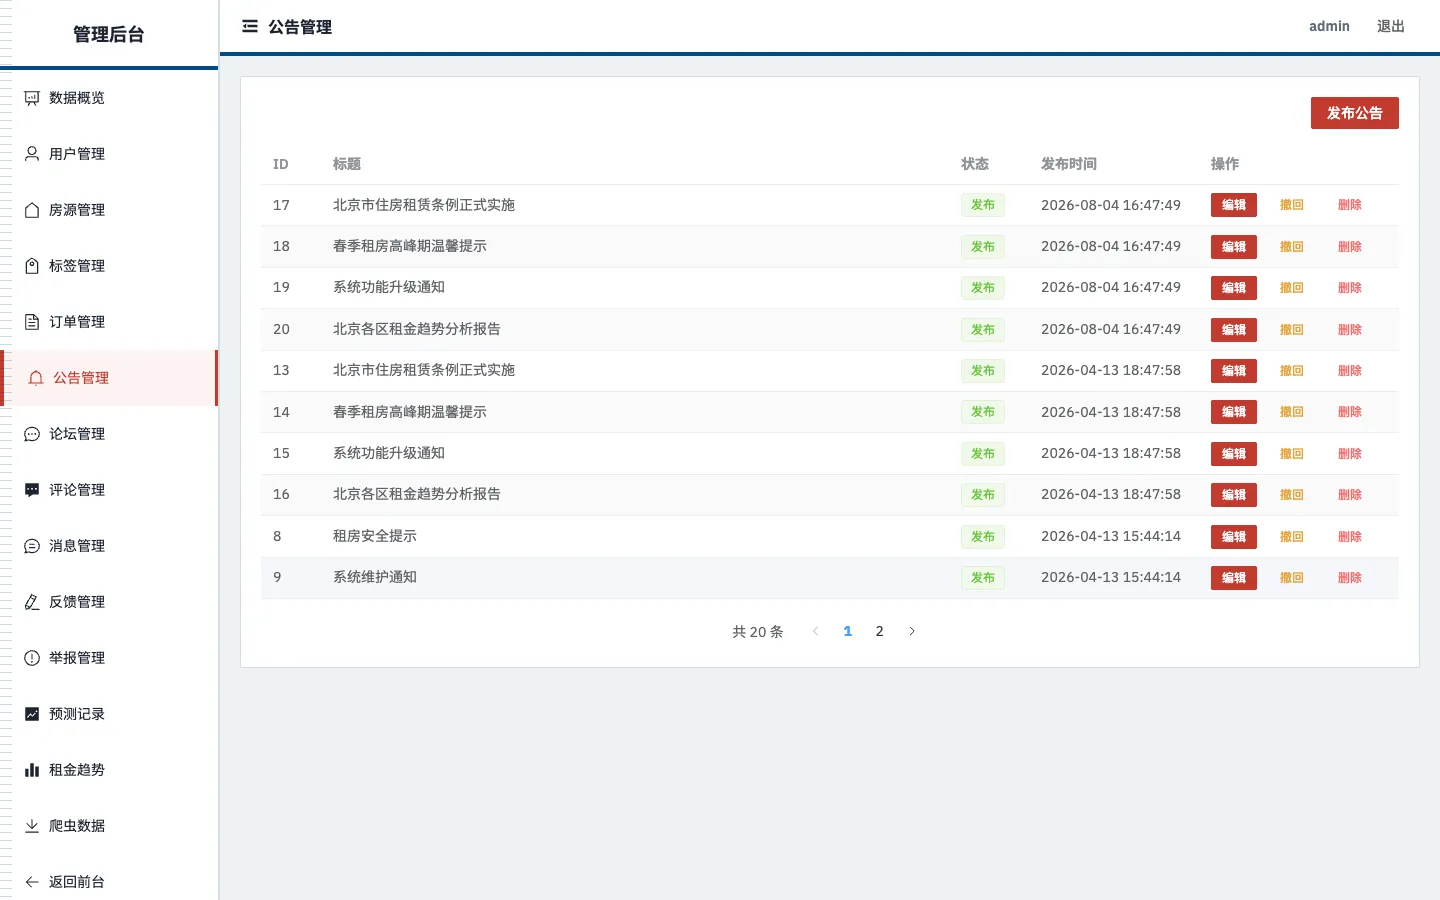Edit announcement ID 18
Image resolution: width=1440 pixels, height=900 pixels.
1233,246
